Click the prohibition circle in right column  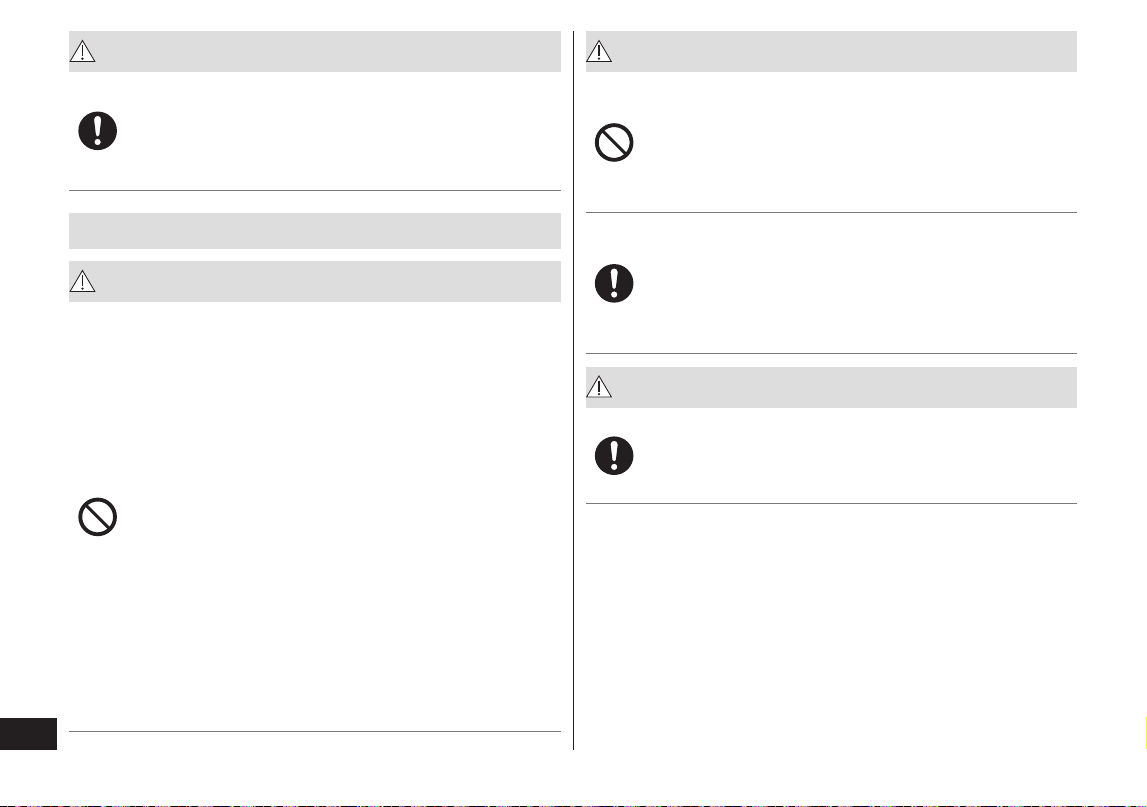coord(614,143)
